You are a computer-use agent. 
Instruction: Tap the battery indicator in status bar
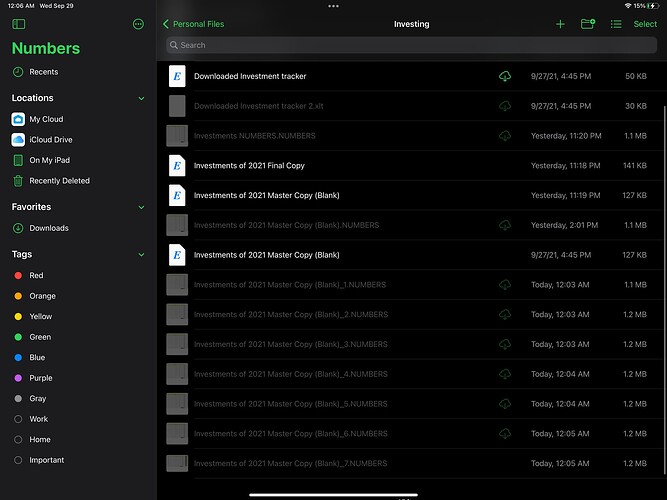click(x=653, y=6)
